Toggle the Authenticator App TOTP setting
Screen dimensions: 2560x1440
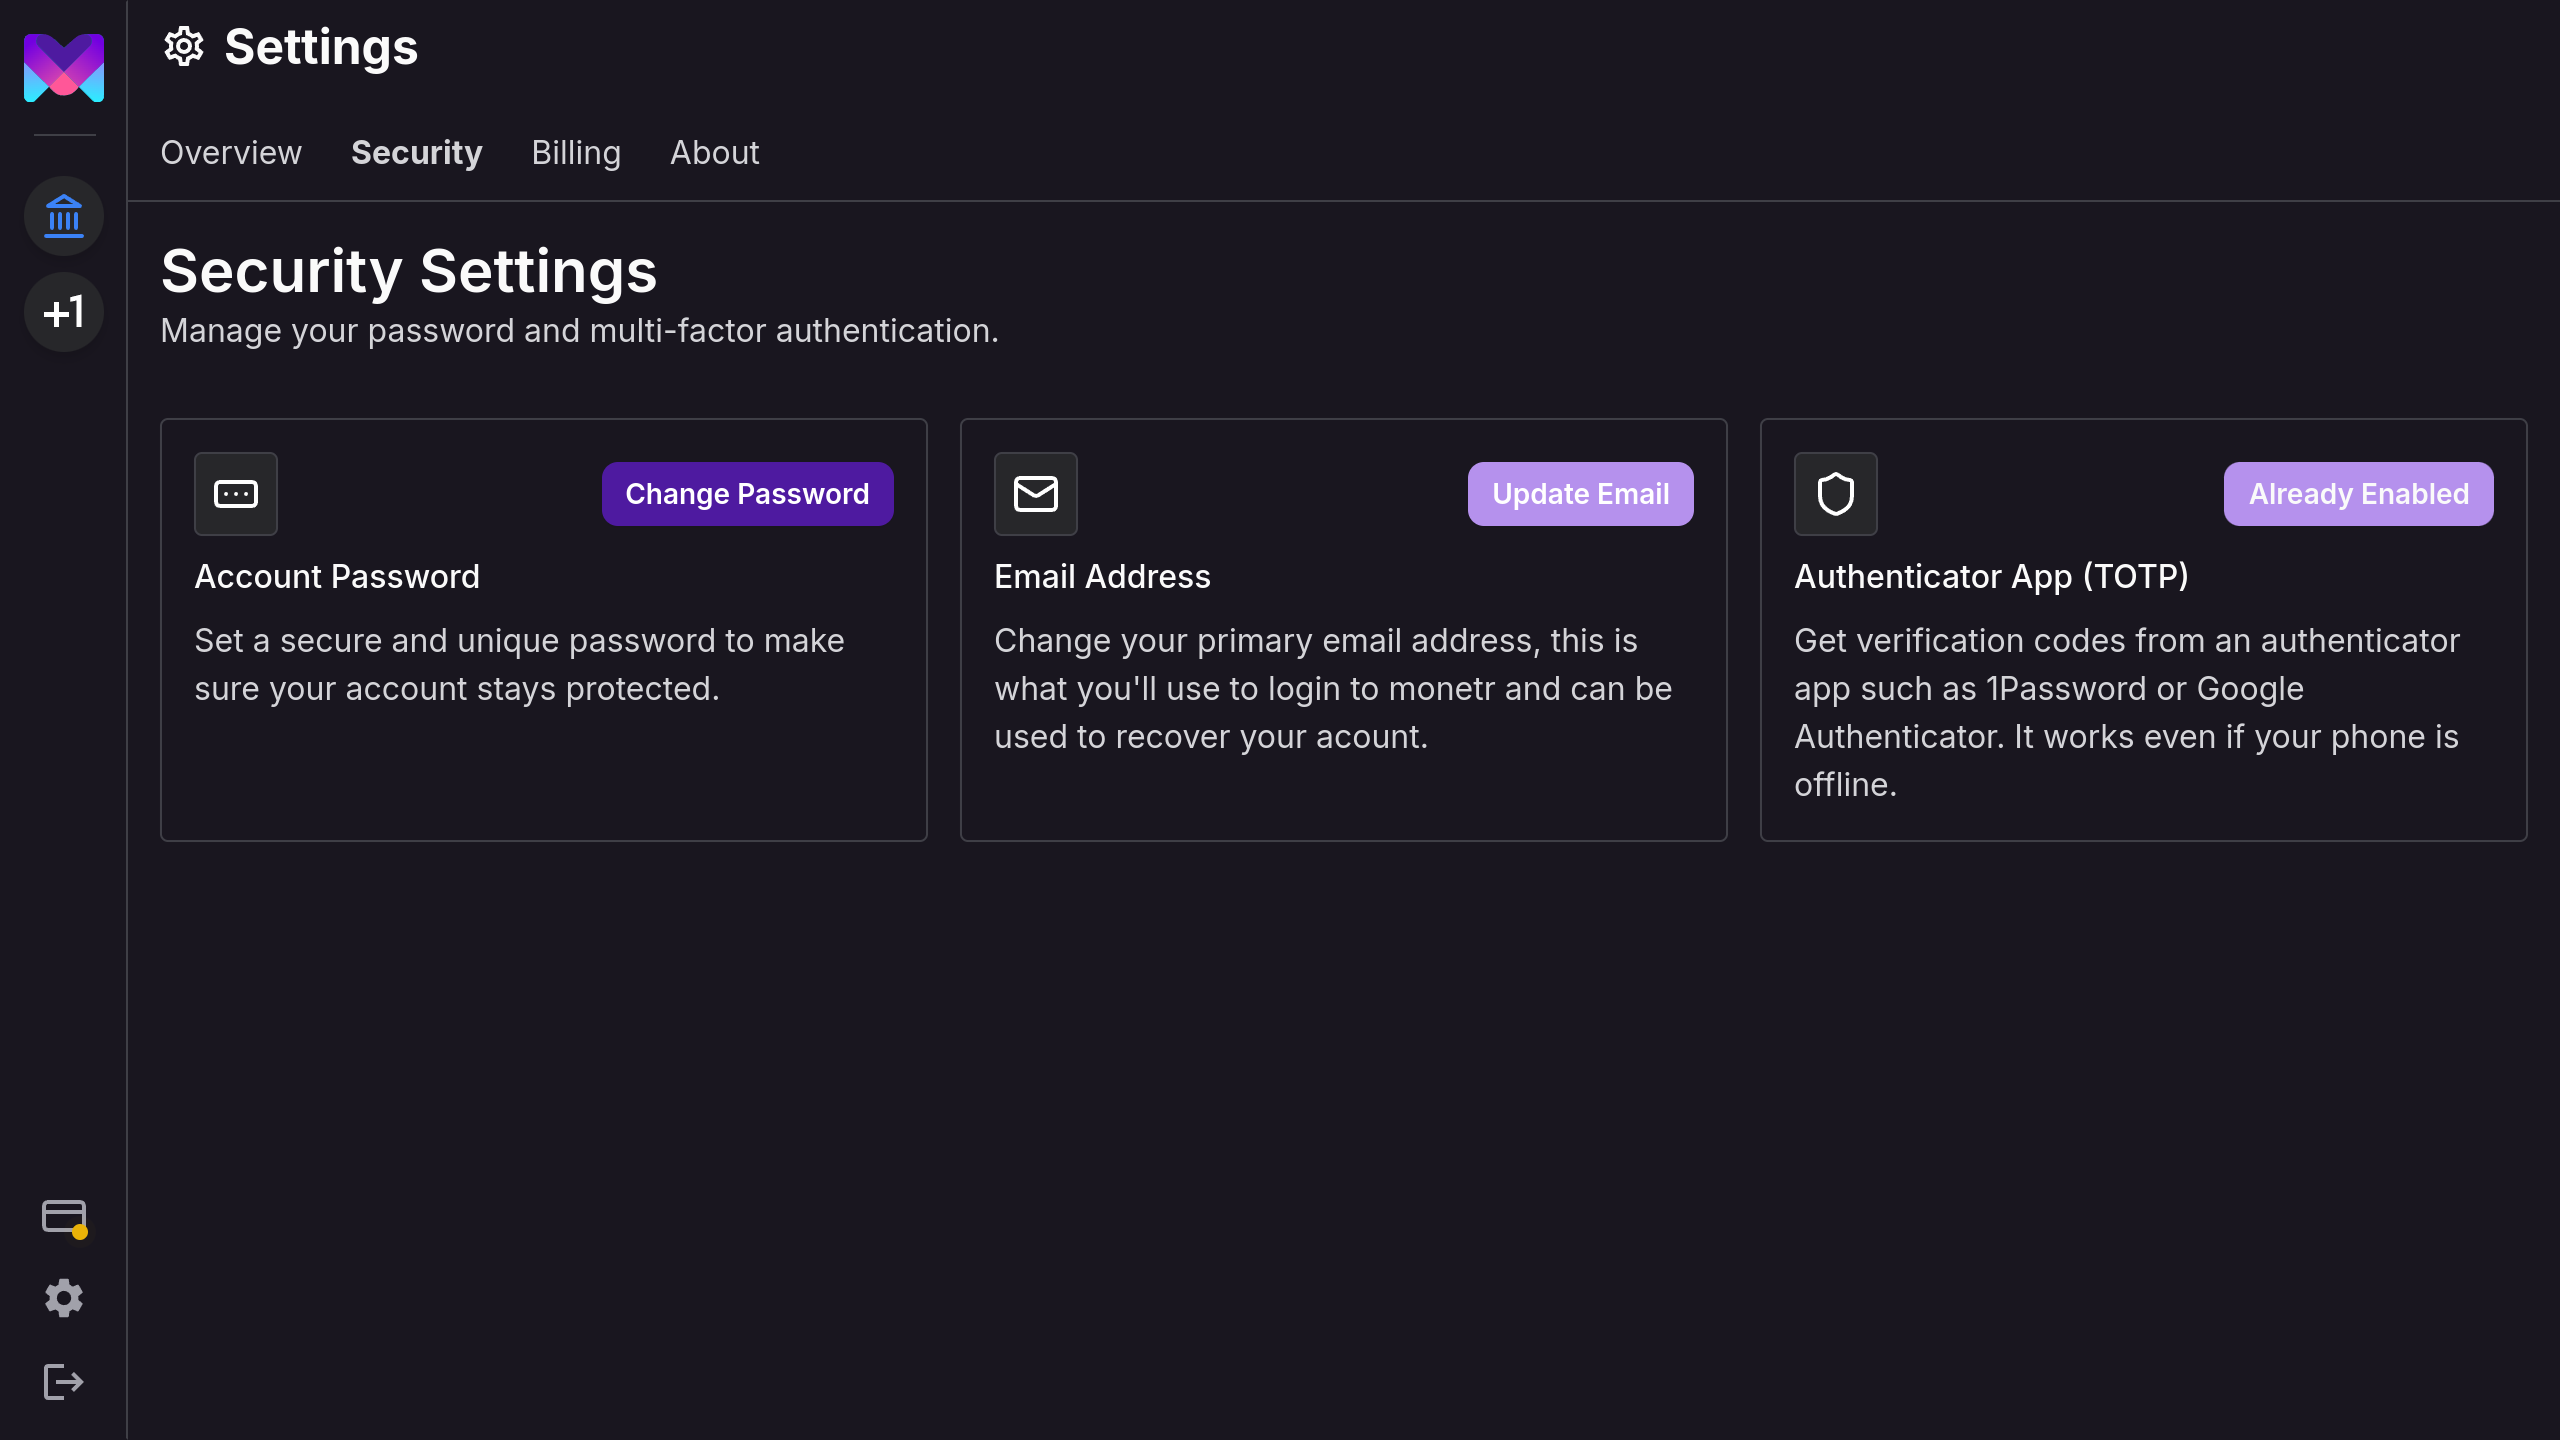pyautogui.click(x=2358, y=494)
